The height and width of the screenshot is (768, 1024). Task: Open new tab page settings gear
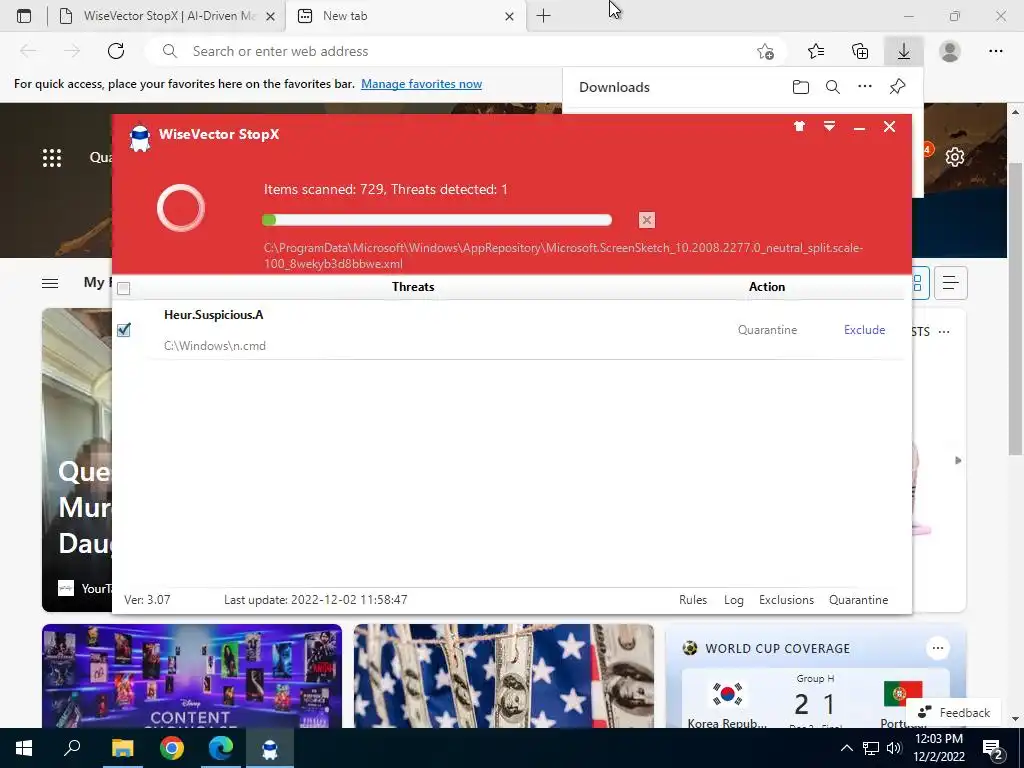click(955, 157)
